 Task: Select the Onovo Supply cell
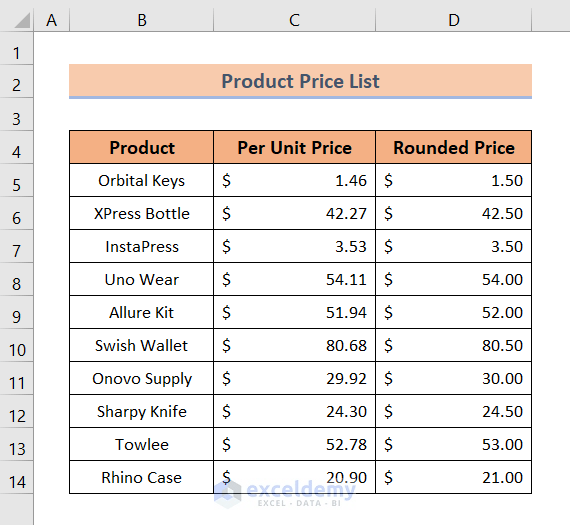(141, 378)
